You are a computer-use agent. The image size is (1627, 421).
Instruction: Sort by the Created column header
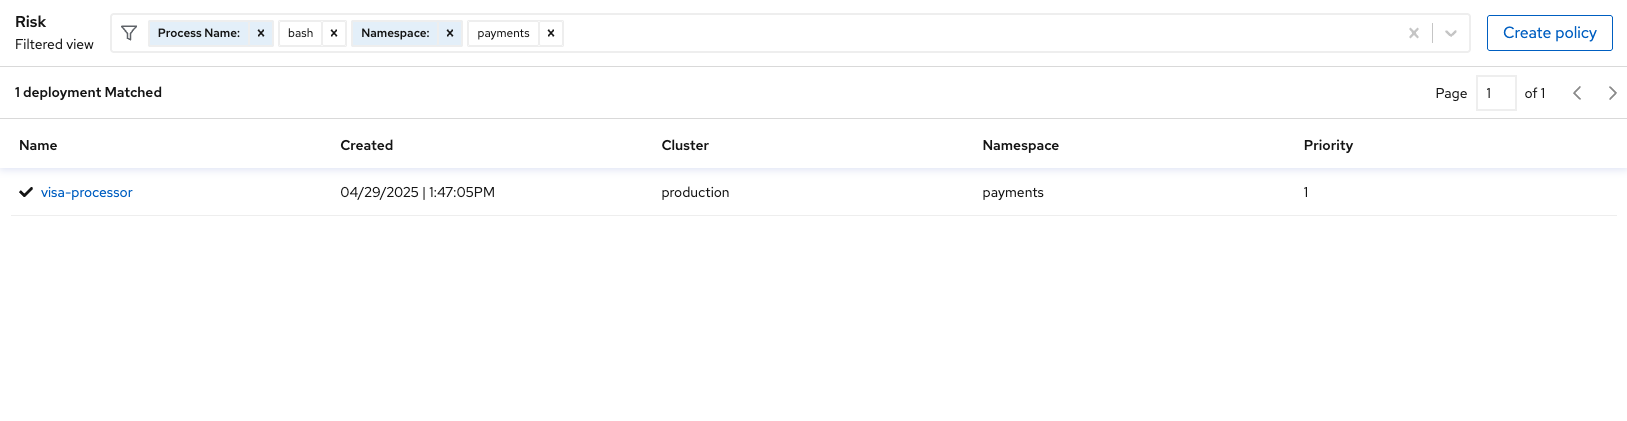pyautogui.click(x=367, y=145)
